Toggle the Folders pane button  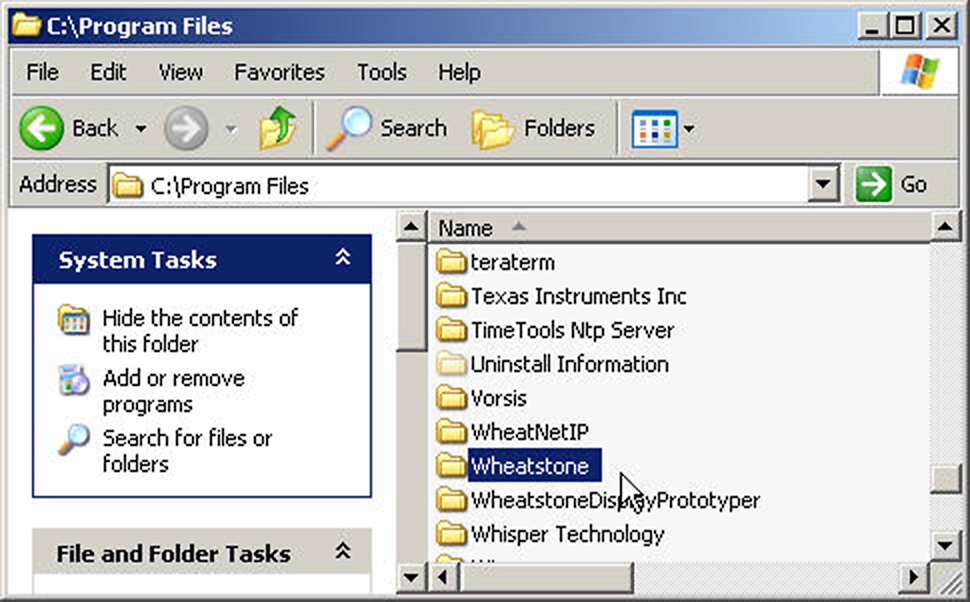coord(533,128)
